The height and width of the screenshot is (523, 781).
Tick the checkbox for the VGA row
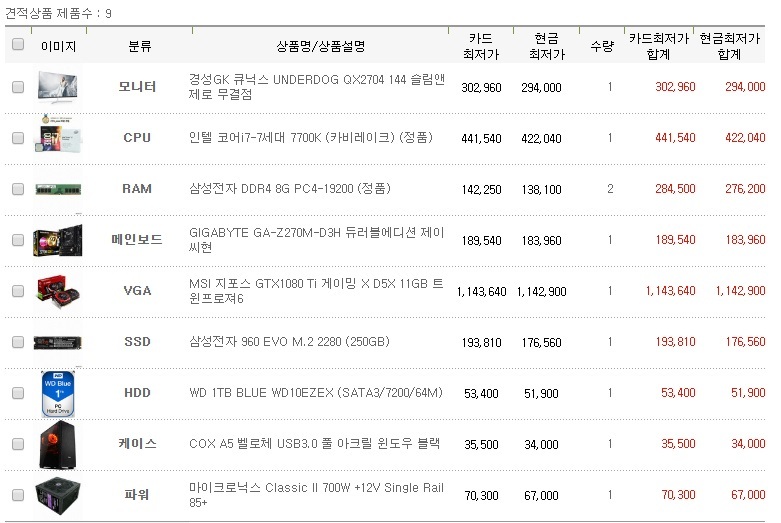[x=18, y=291]
